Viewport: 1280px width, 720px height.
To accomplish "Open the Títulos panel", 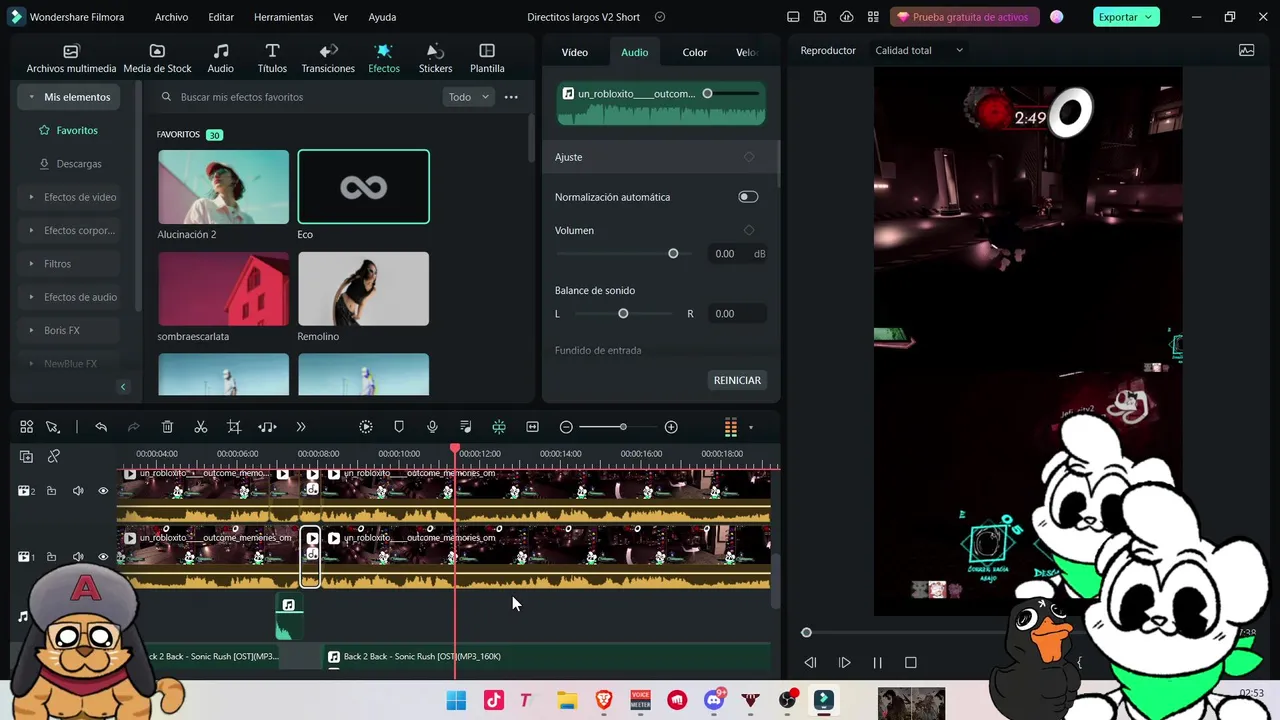I will click(272, 59).
